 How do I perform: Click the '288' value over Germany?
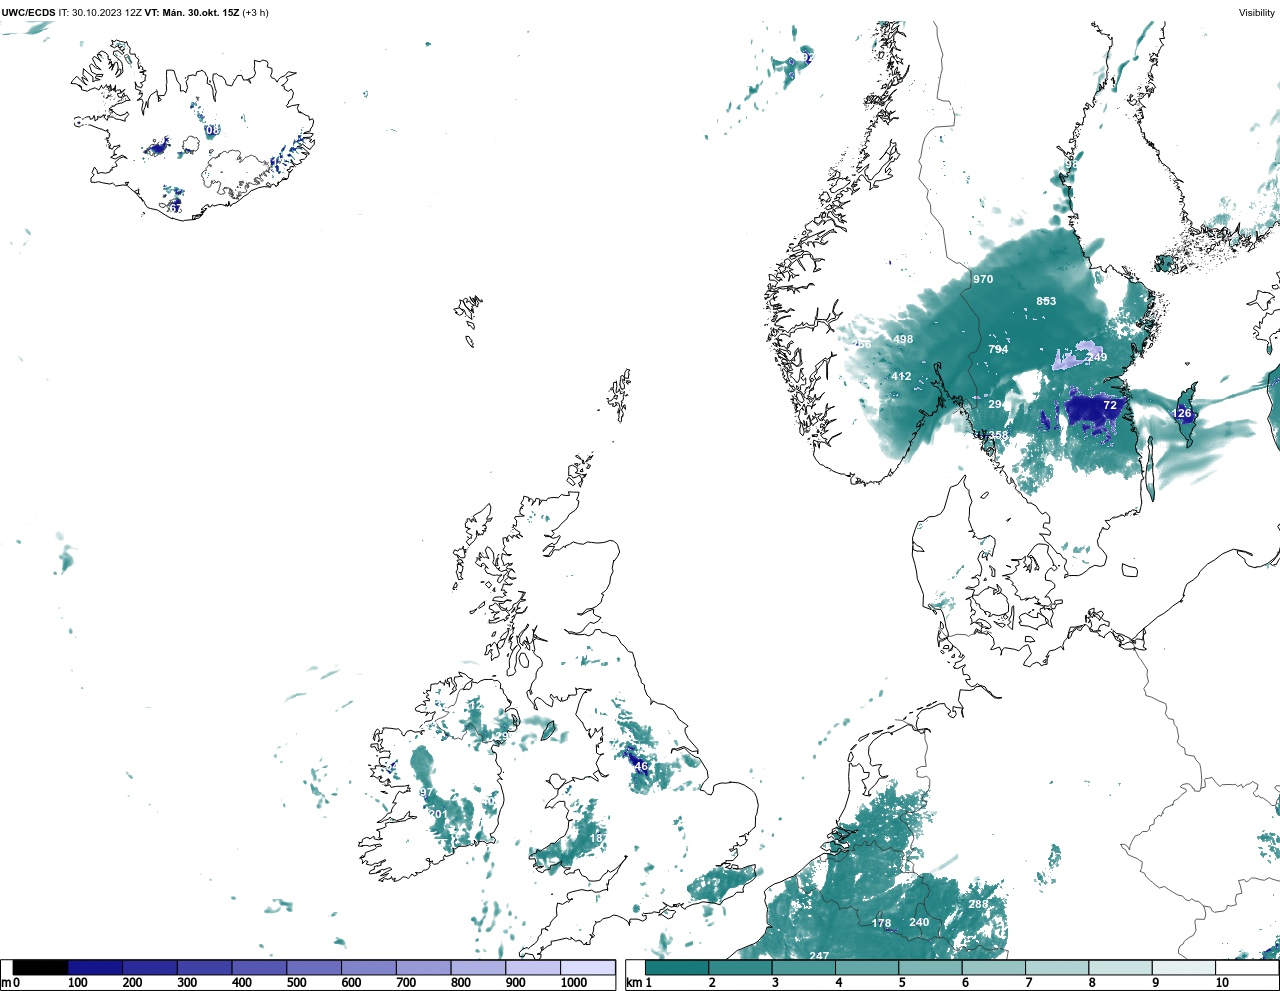(978, 904)
